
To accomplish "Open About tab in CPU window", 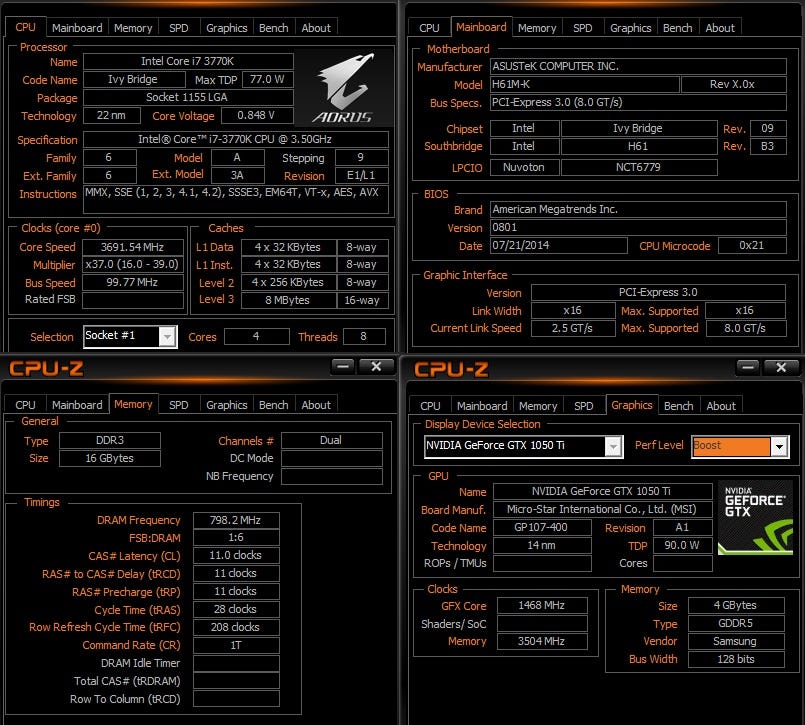I will (x=316, y=28).
